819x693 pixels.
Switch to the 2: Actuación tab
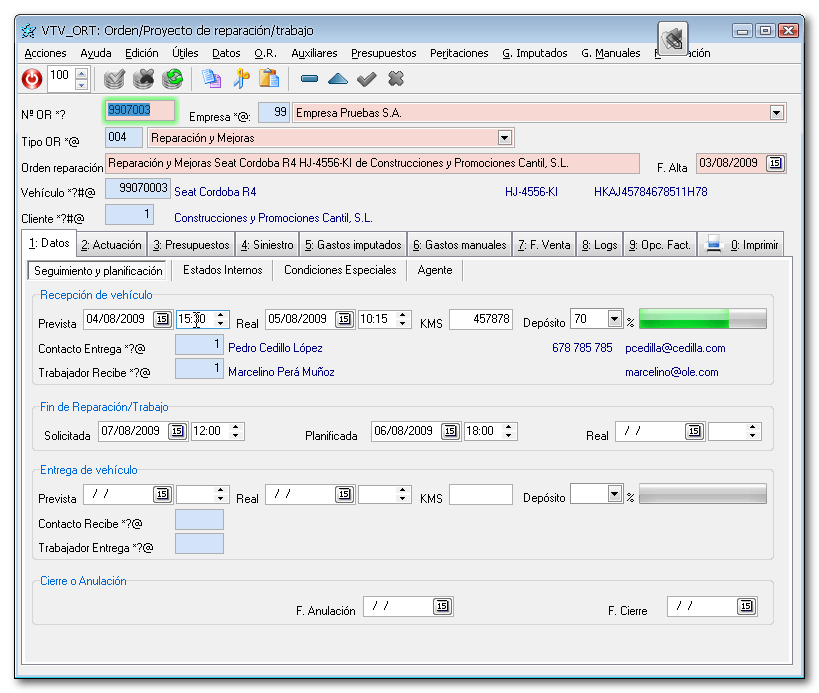[111, 245]
